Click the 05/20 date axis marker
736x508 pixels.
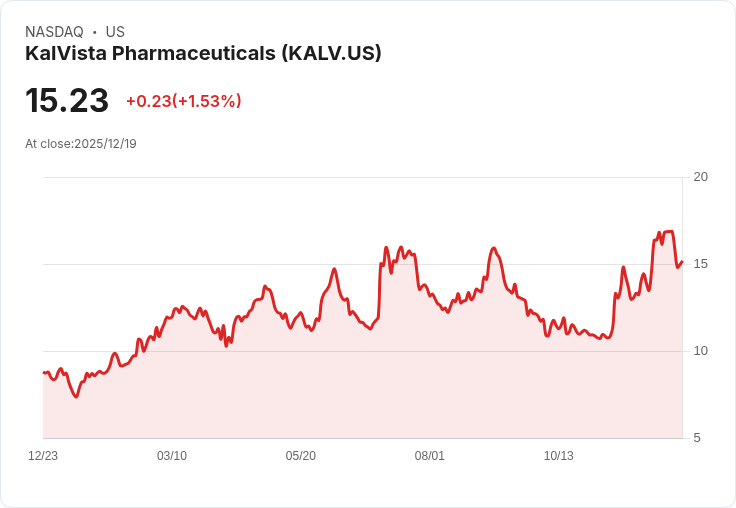(x=301, y=456)
